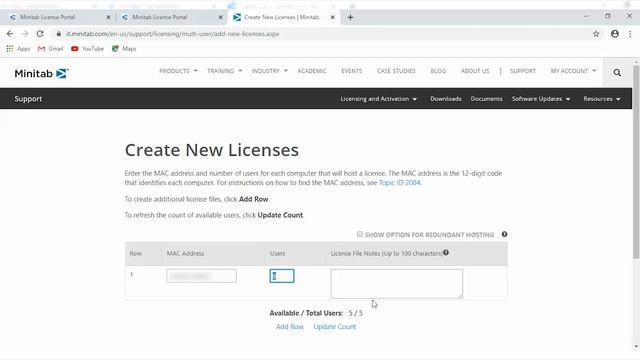Image resolution: width=640 pixels, height=360 pixels.
Task: Open a new browser tab with plus
Action: 350,17
